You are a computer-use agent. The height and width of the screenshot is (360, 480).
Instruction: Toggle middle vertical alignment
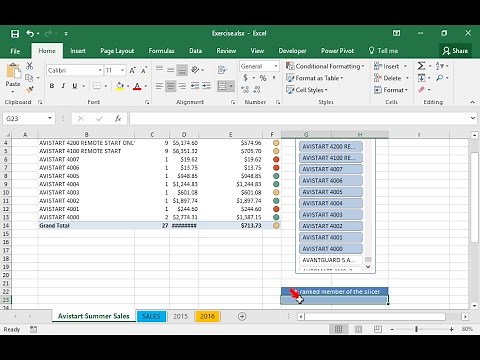tap(171, 70)
